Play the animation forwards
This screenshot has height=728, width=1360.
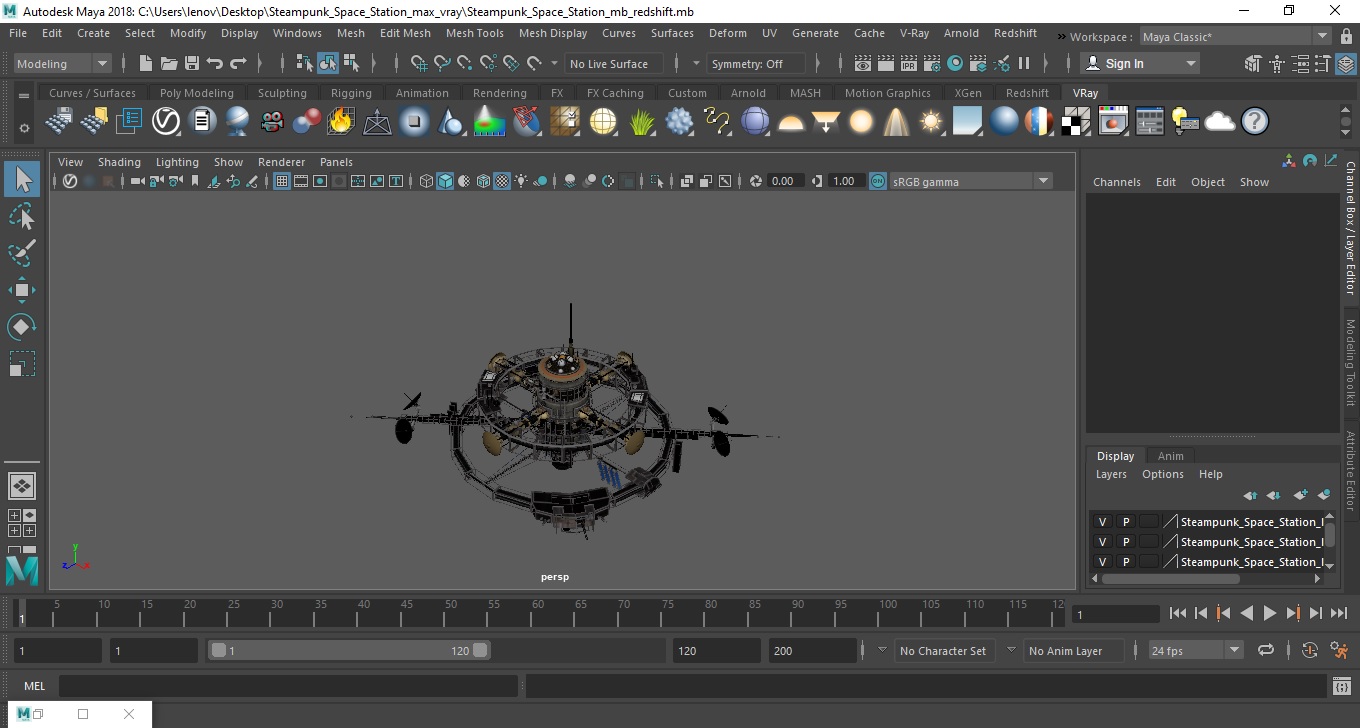click(x=1269, y=614)
